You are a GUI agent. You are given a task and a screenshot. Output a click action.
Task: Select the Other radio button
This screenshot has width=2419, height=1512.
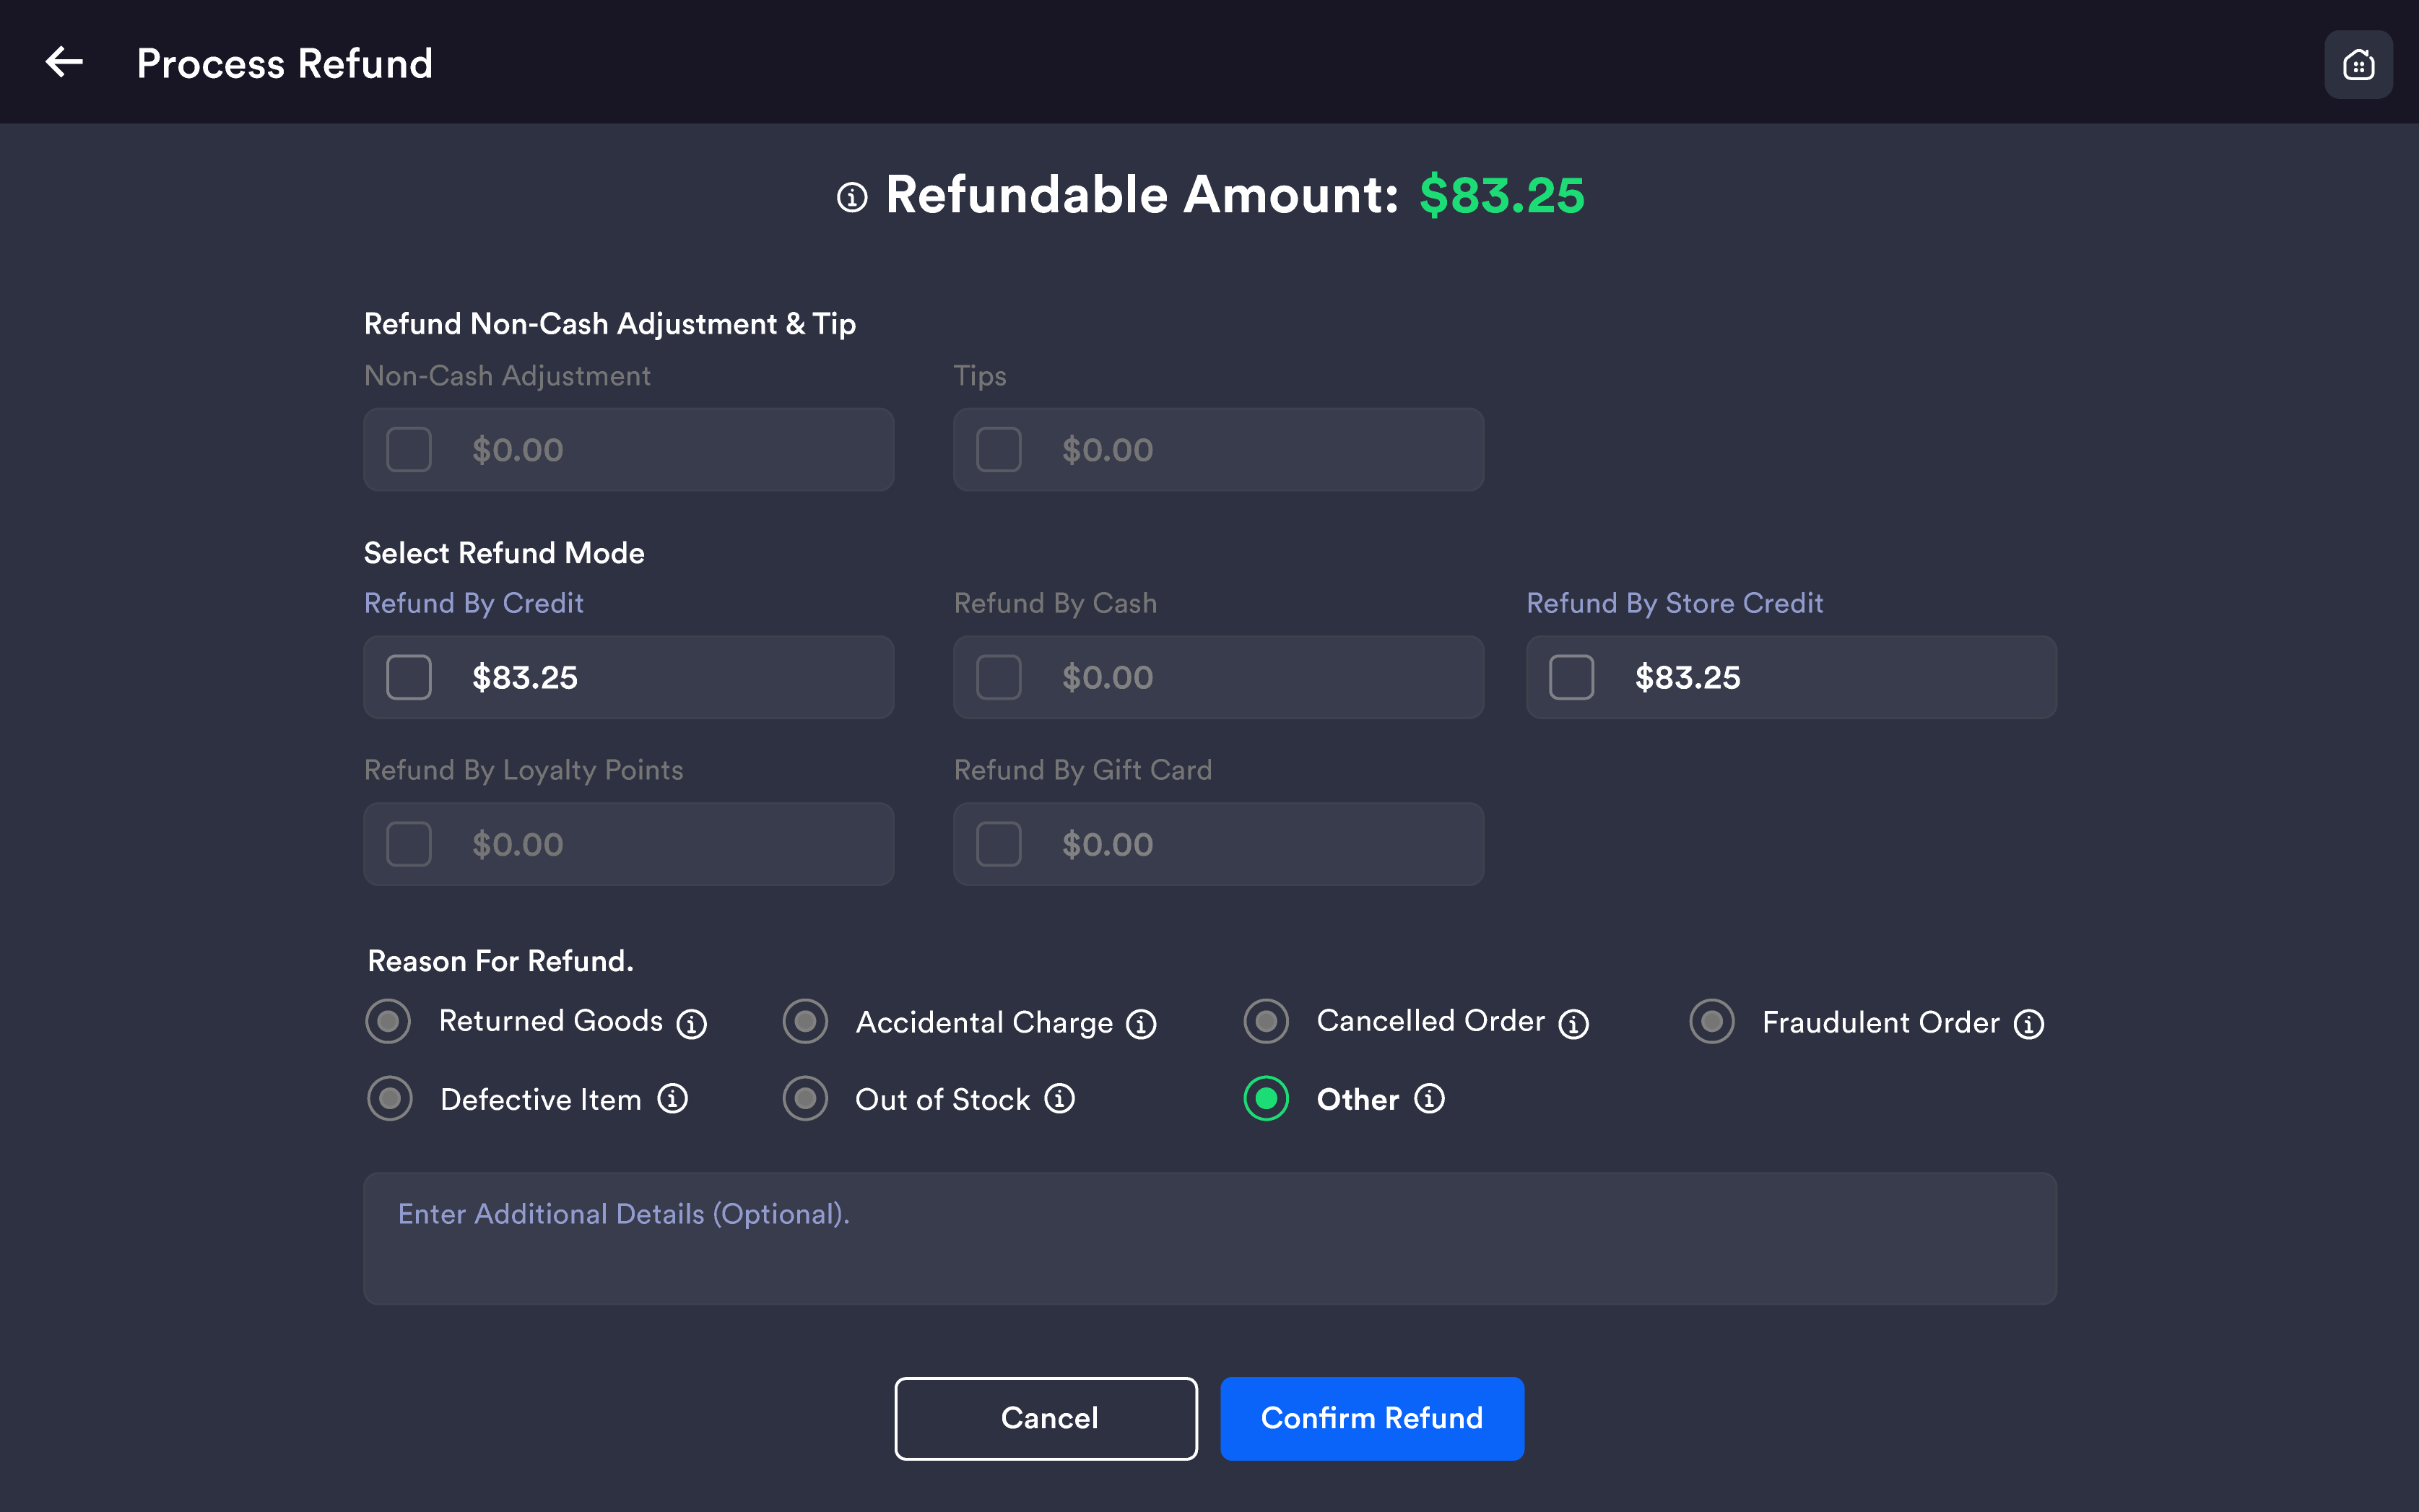tap(1266, 1098)
